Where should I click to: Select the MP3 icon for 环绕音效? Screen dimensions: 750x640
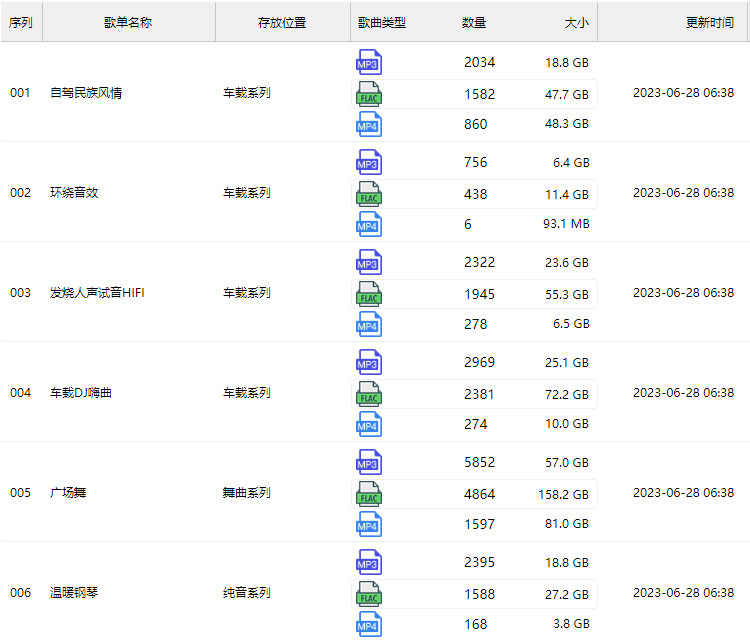coord(369,162)
